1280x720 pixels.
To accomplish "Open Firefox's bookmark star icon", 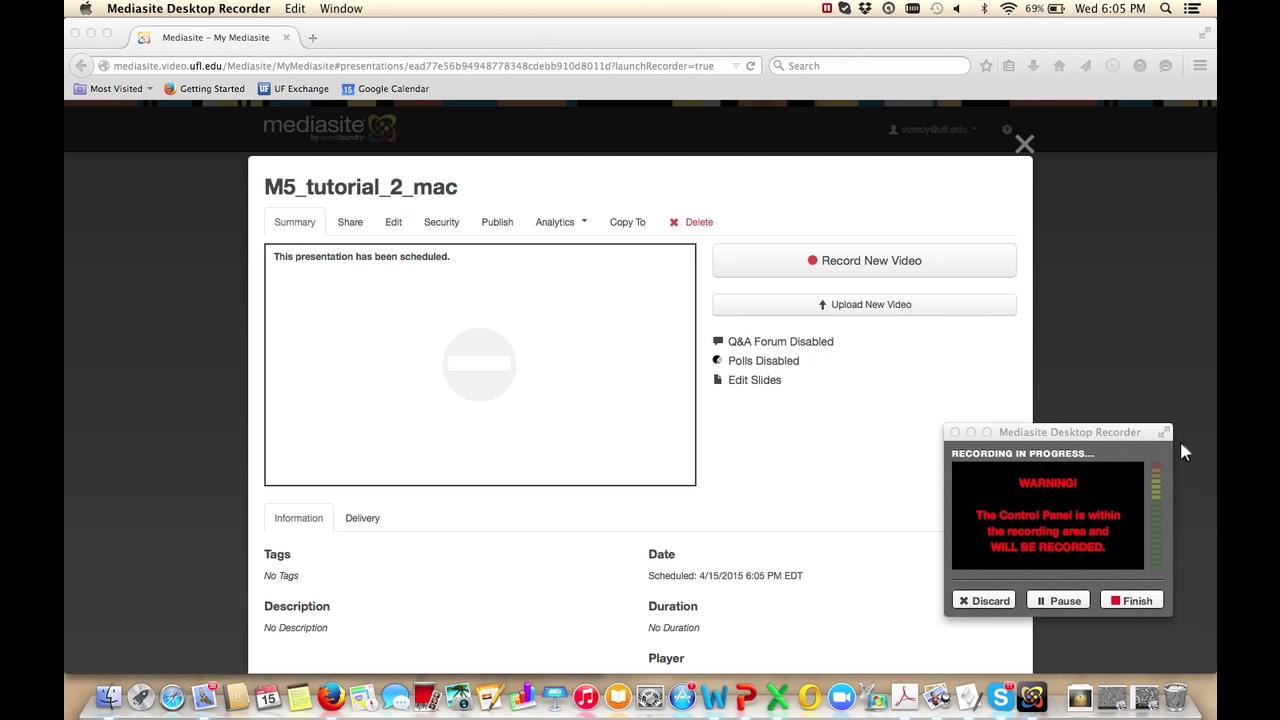I will [x=986, y=65].
